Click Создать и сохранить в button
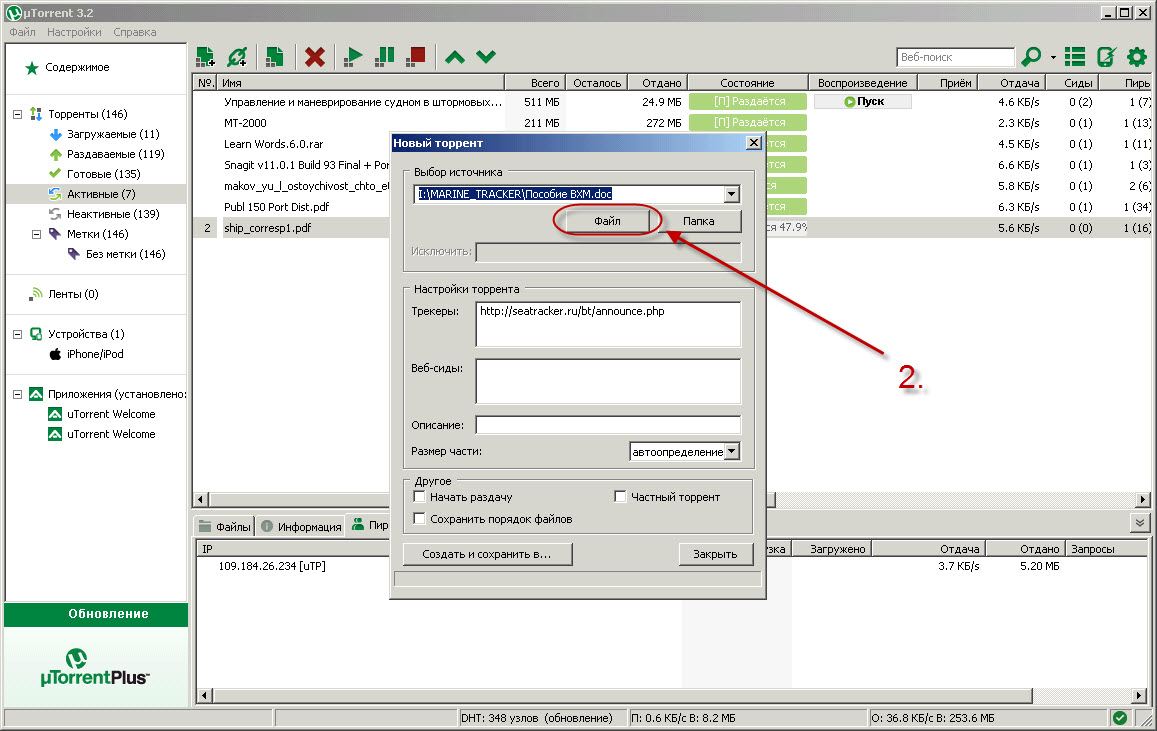Screen dimensions: 1157x731 pos(489,554)
